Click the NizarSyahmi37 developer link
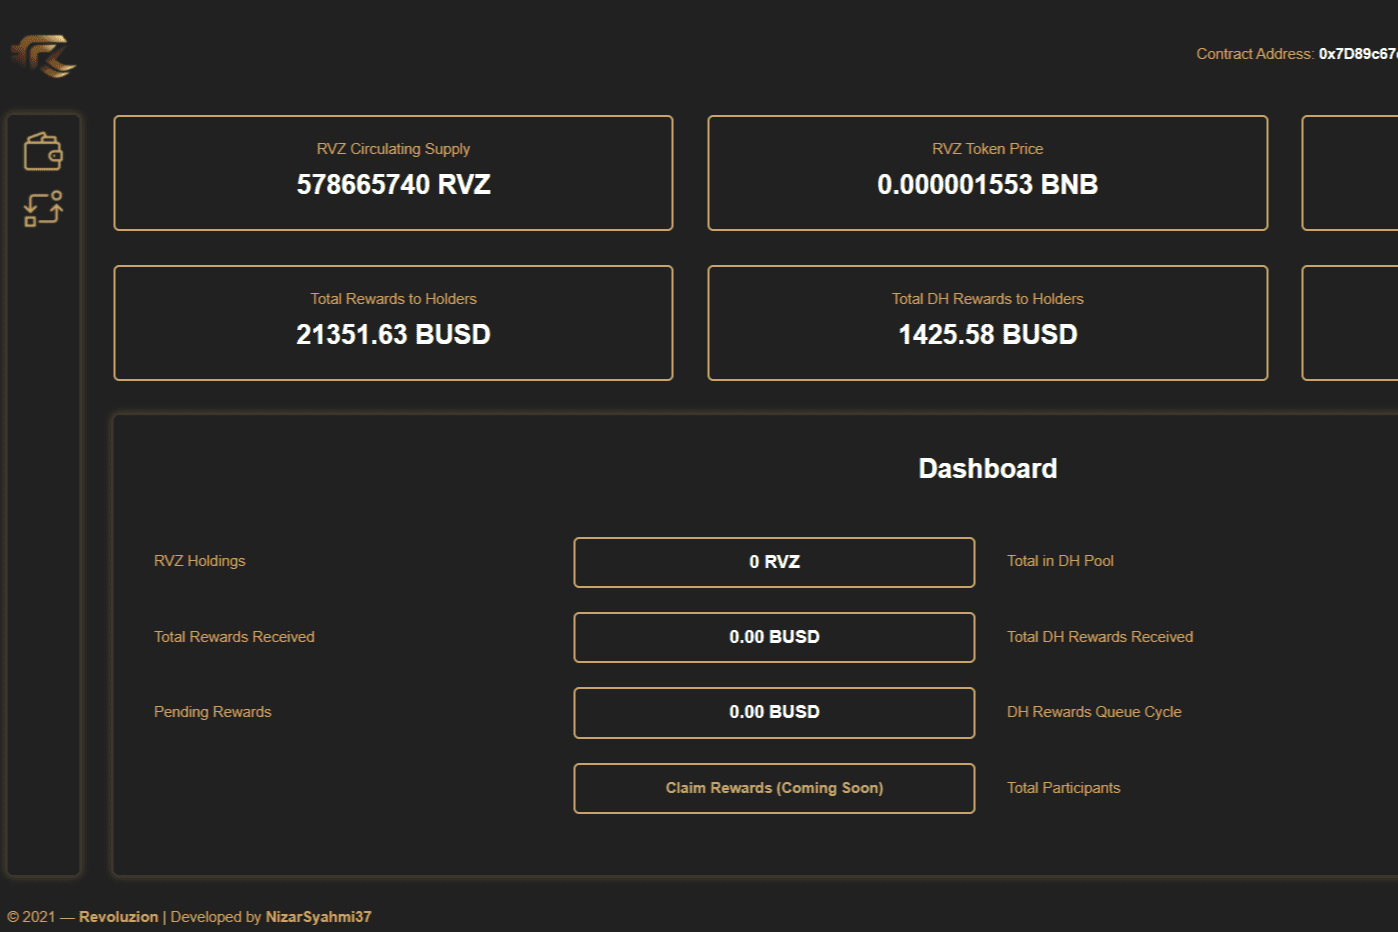 [x=319, y=916]
